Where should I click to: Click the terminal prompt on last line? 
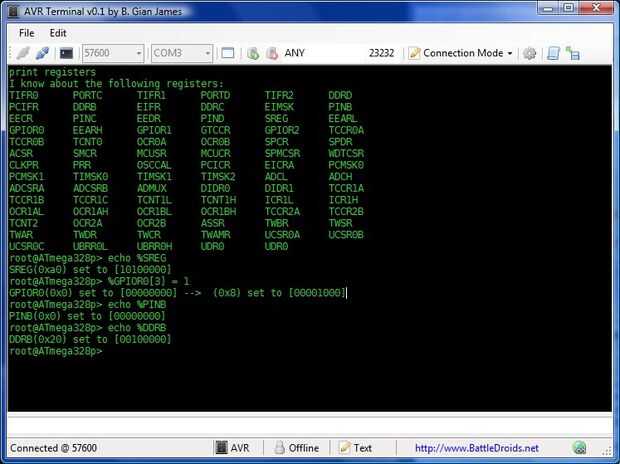55,351
